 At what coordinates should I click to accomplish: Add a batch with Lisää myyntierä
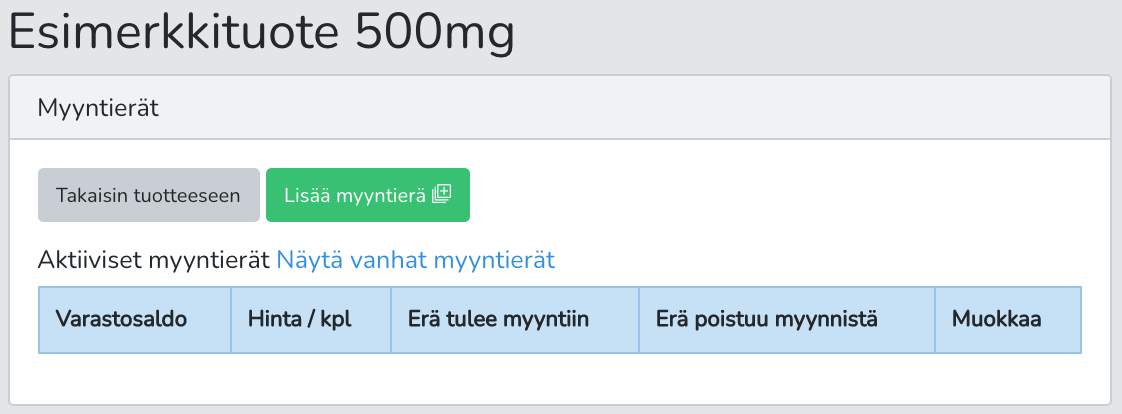pyautogui.click(x=368, y=195)
